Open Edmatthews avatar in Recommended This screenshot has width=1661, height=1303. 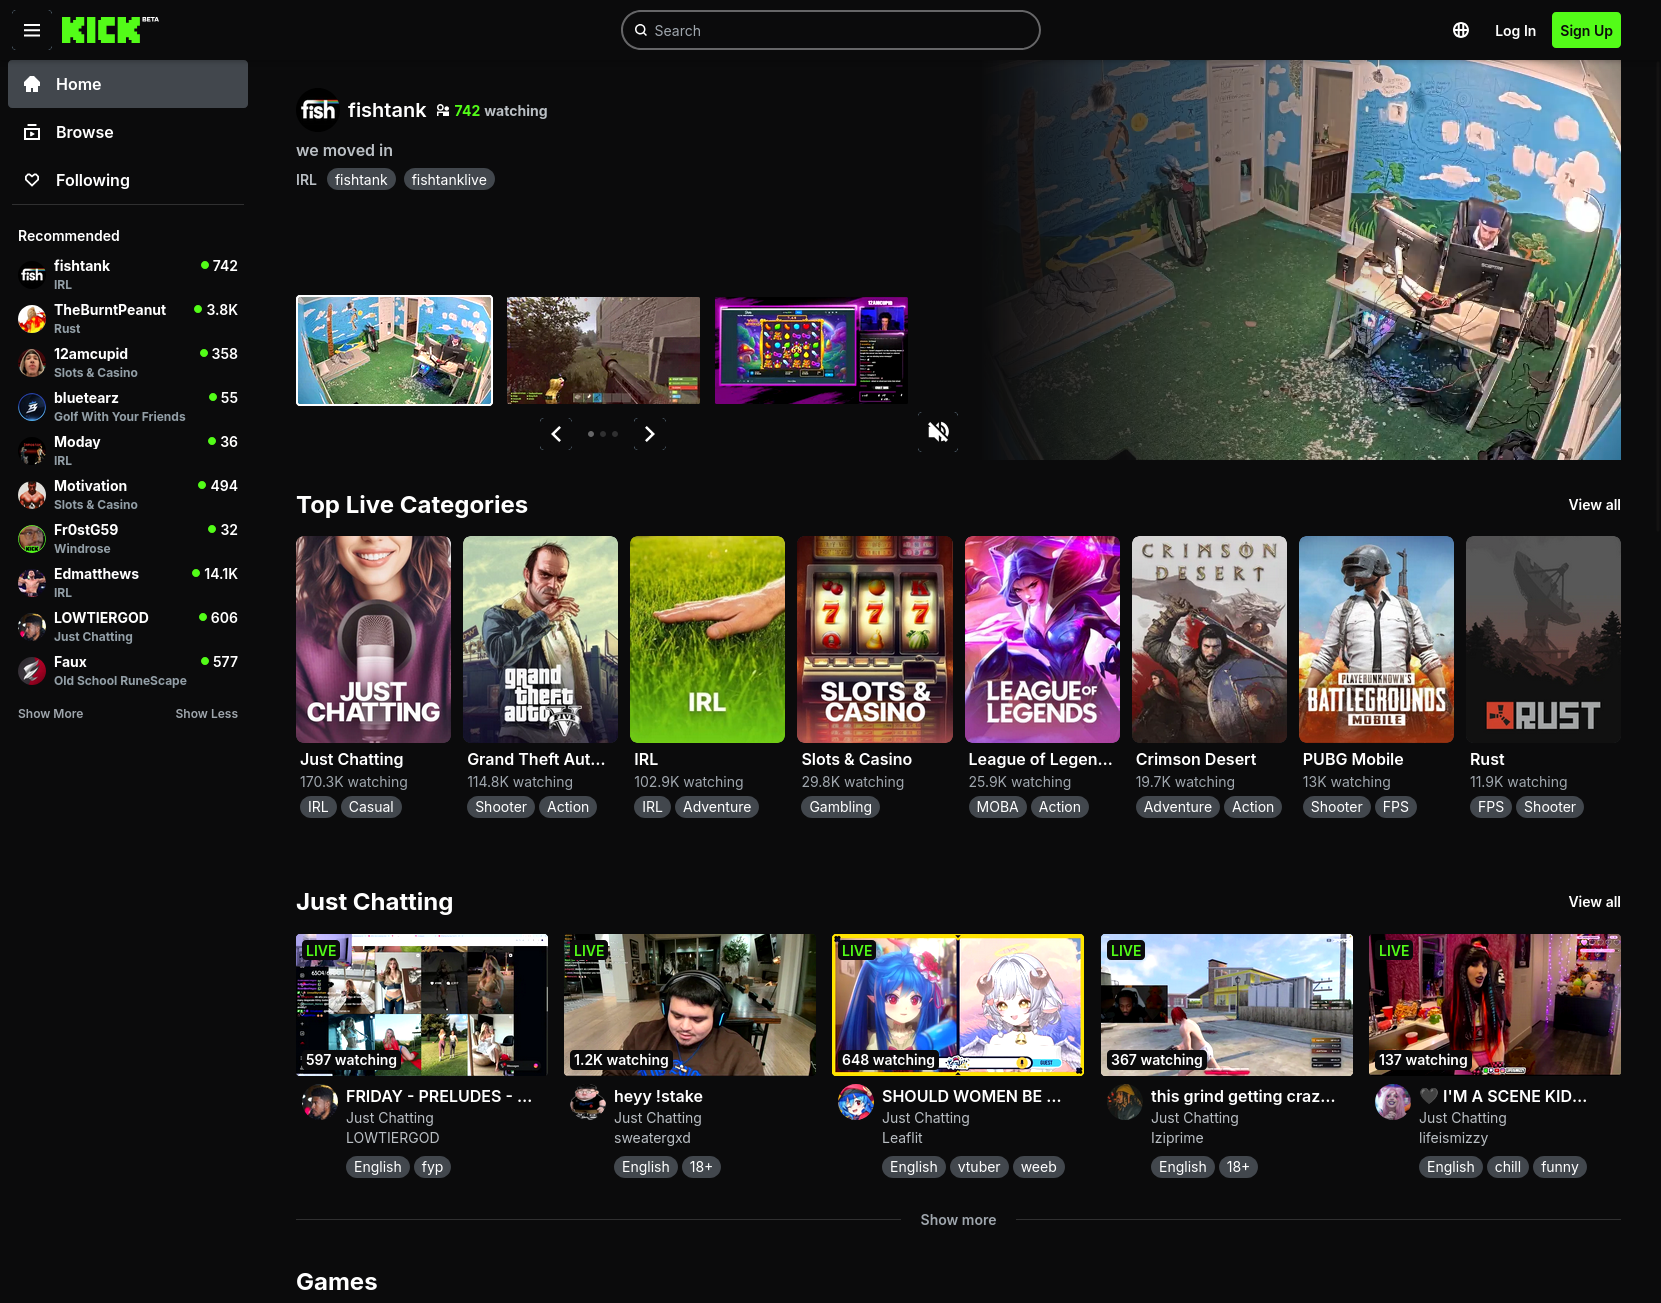[32, 583]
